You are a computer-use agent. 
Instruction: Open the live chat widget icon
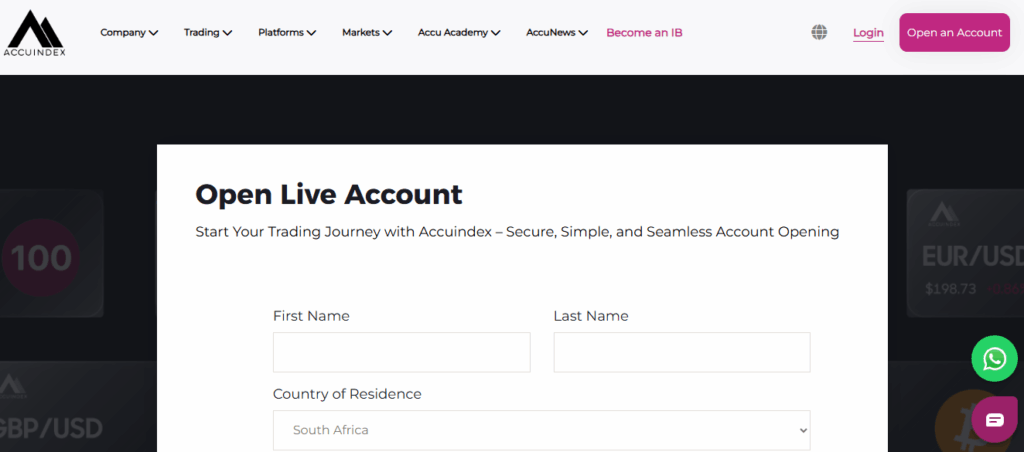click(x=994, y=419)
